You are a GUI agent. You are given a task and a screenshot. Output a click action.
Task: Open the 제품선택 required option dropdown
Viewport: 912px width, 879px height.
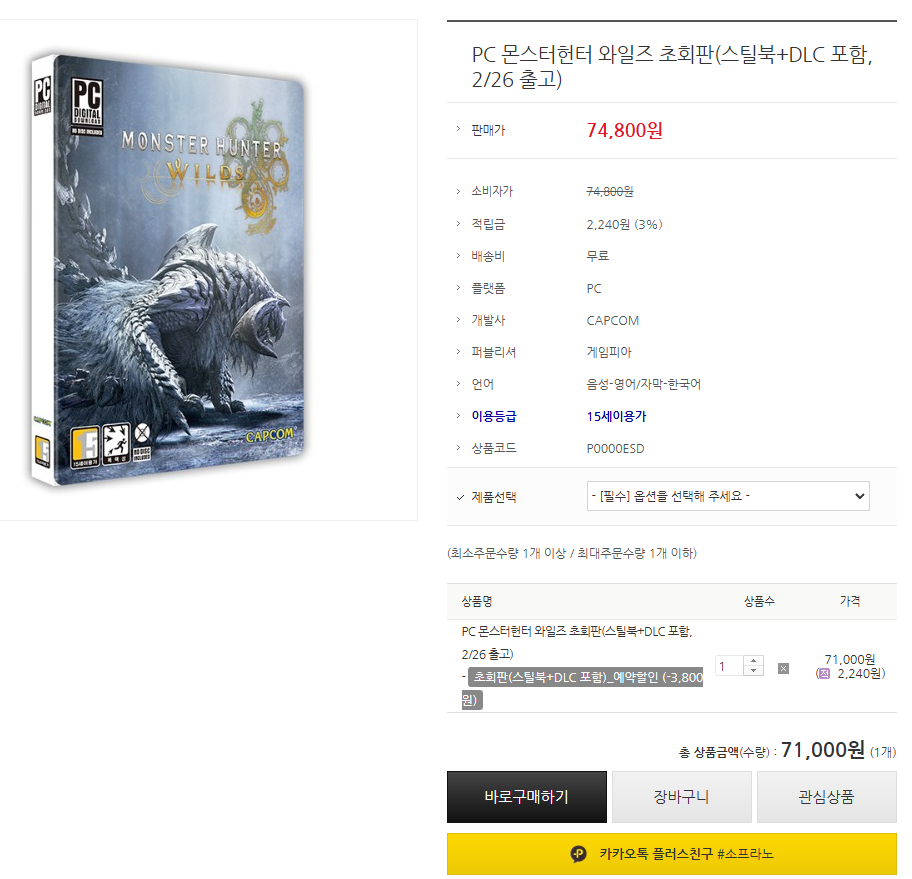coord(728,496)
